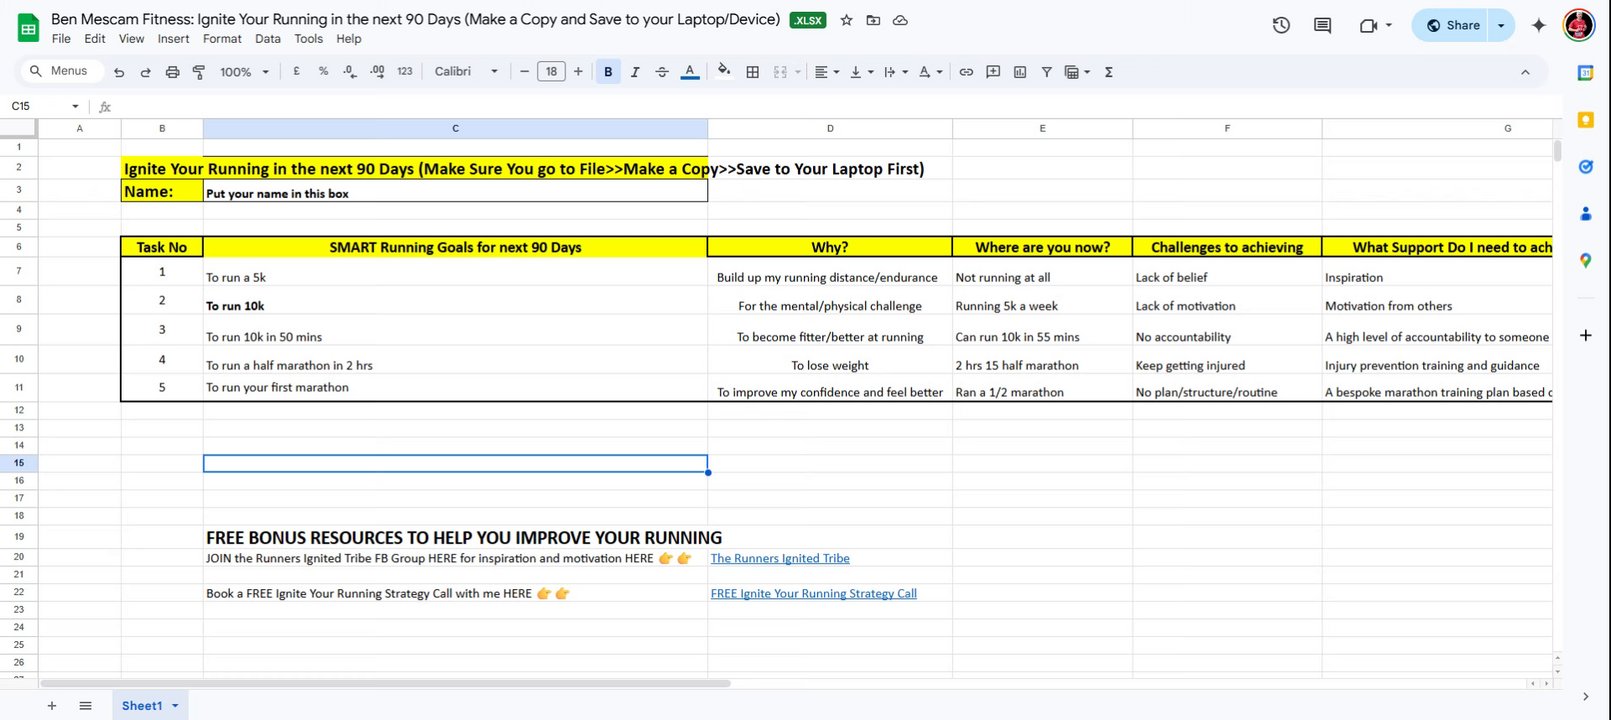Format as currency with pound icon
This screenshot has width=1611, height=720.
click(x=296, y=71)
